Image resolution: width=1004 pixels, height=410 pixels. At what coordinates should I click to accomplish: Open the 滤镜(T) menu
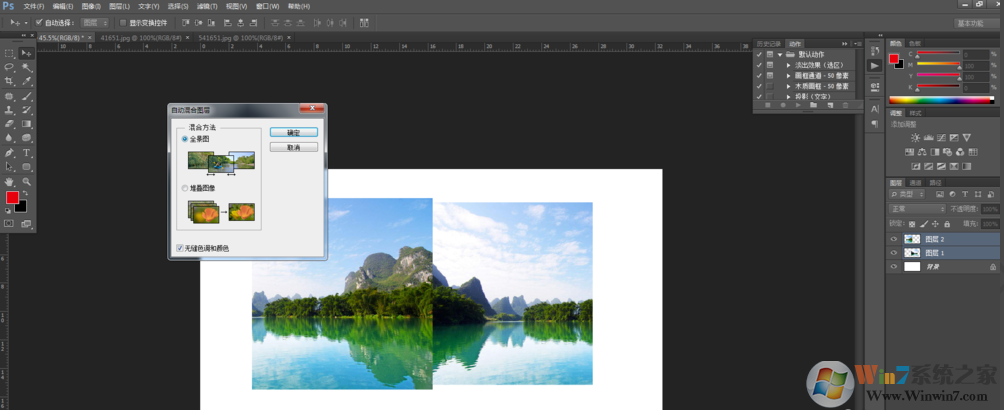point(207,6)
